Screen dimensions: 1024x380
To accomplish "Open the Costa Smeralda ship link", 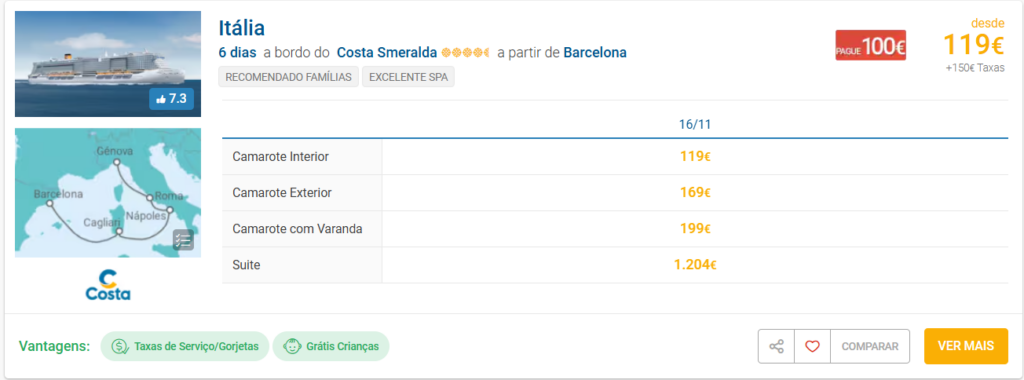I will pyautogui.click(x=387, y=52).
